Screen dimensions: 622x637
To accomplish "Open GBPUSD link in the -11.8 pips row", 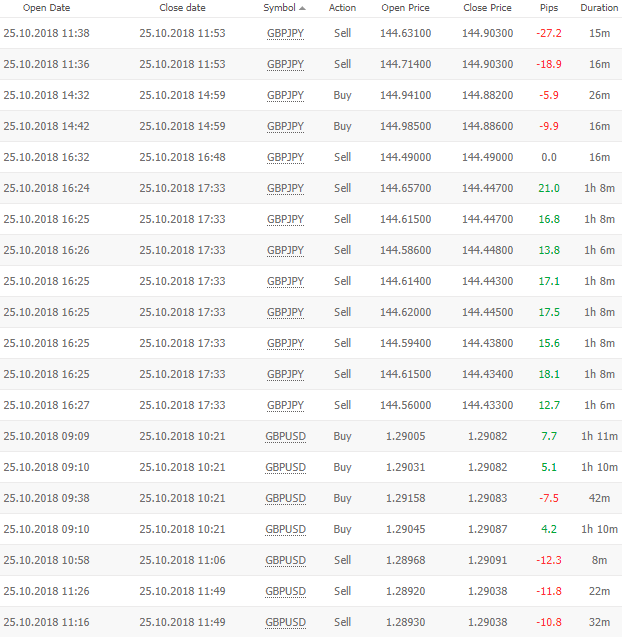I will [x=285, y=591].
